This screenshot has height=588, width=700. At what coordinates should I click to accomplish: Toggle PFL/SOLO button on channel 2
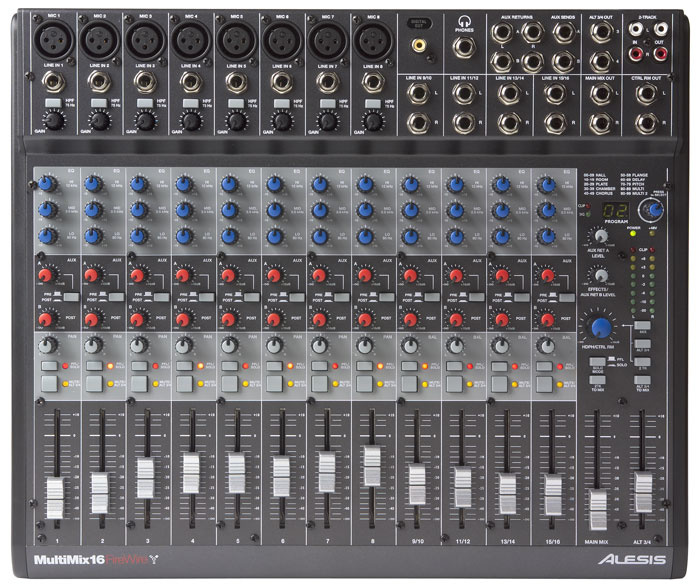(x=96, y=367)
